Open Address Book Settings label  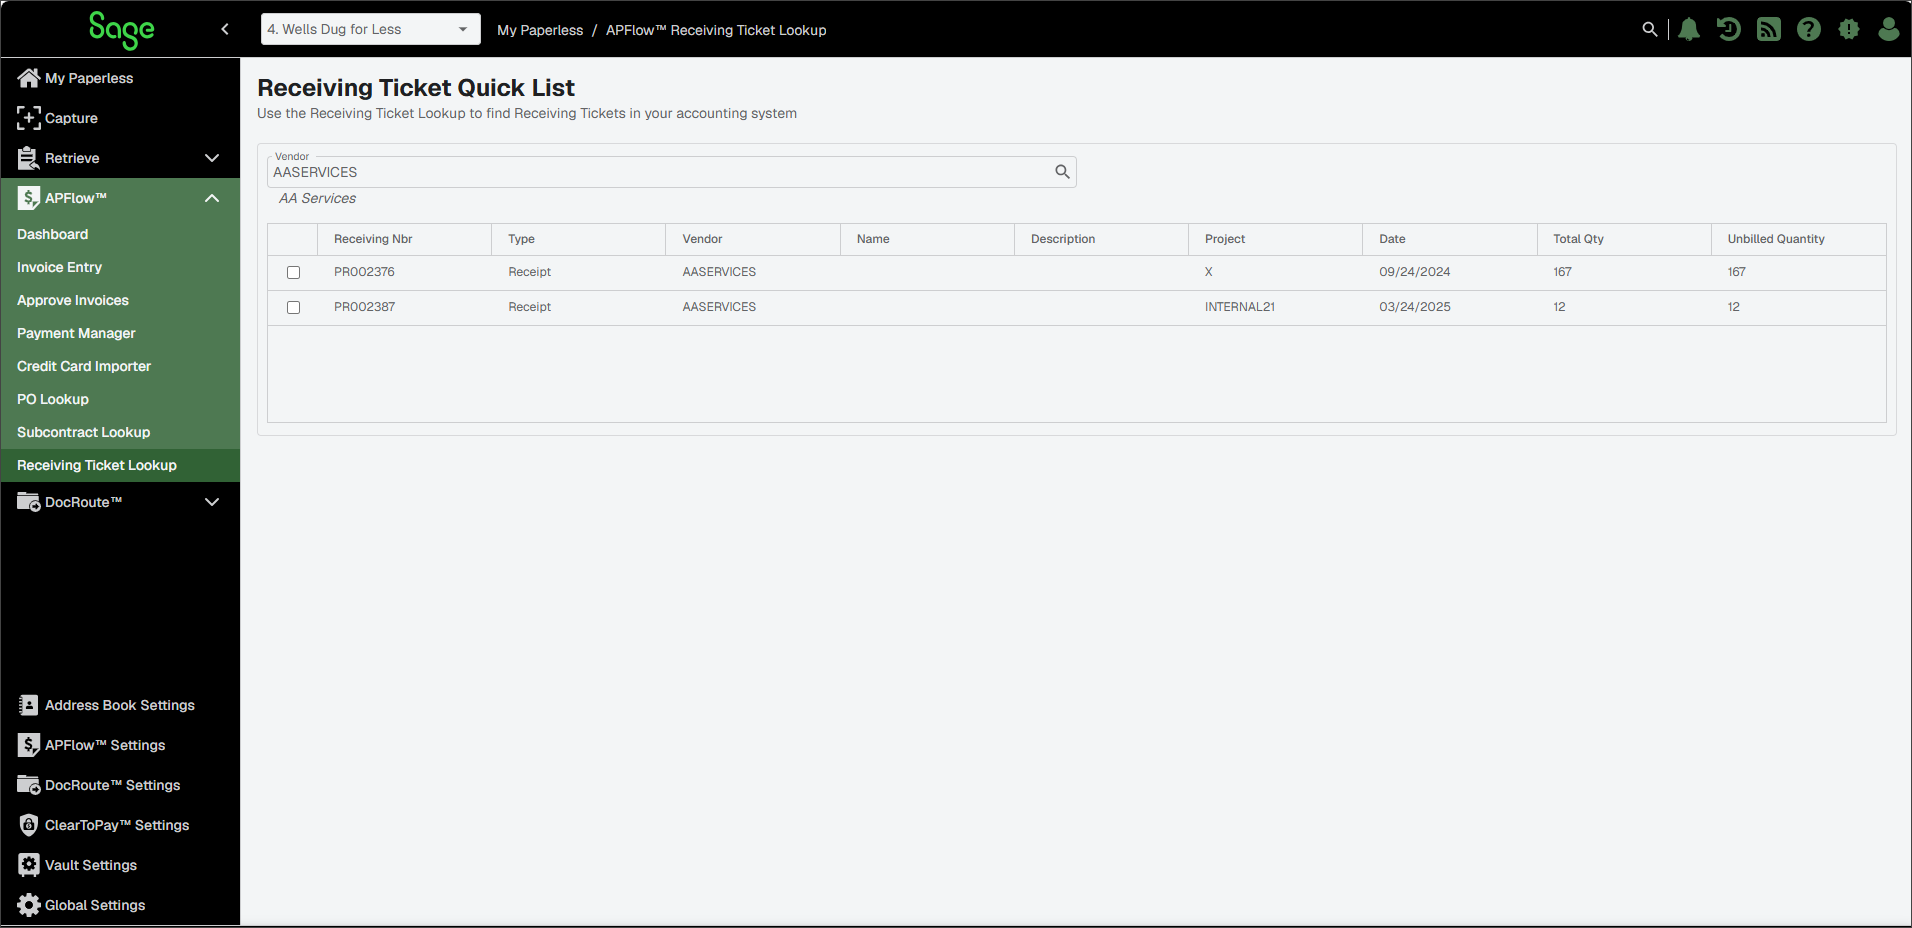click(x=120, y=705)
